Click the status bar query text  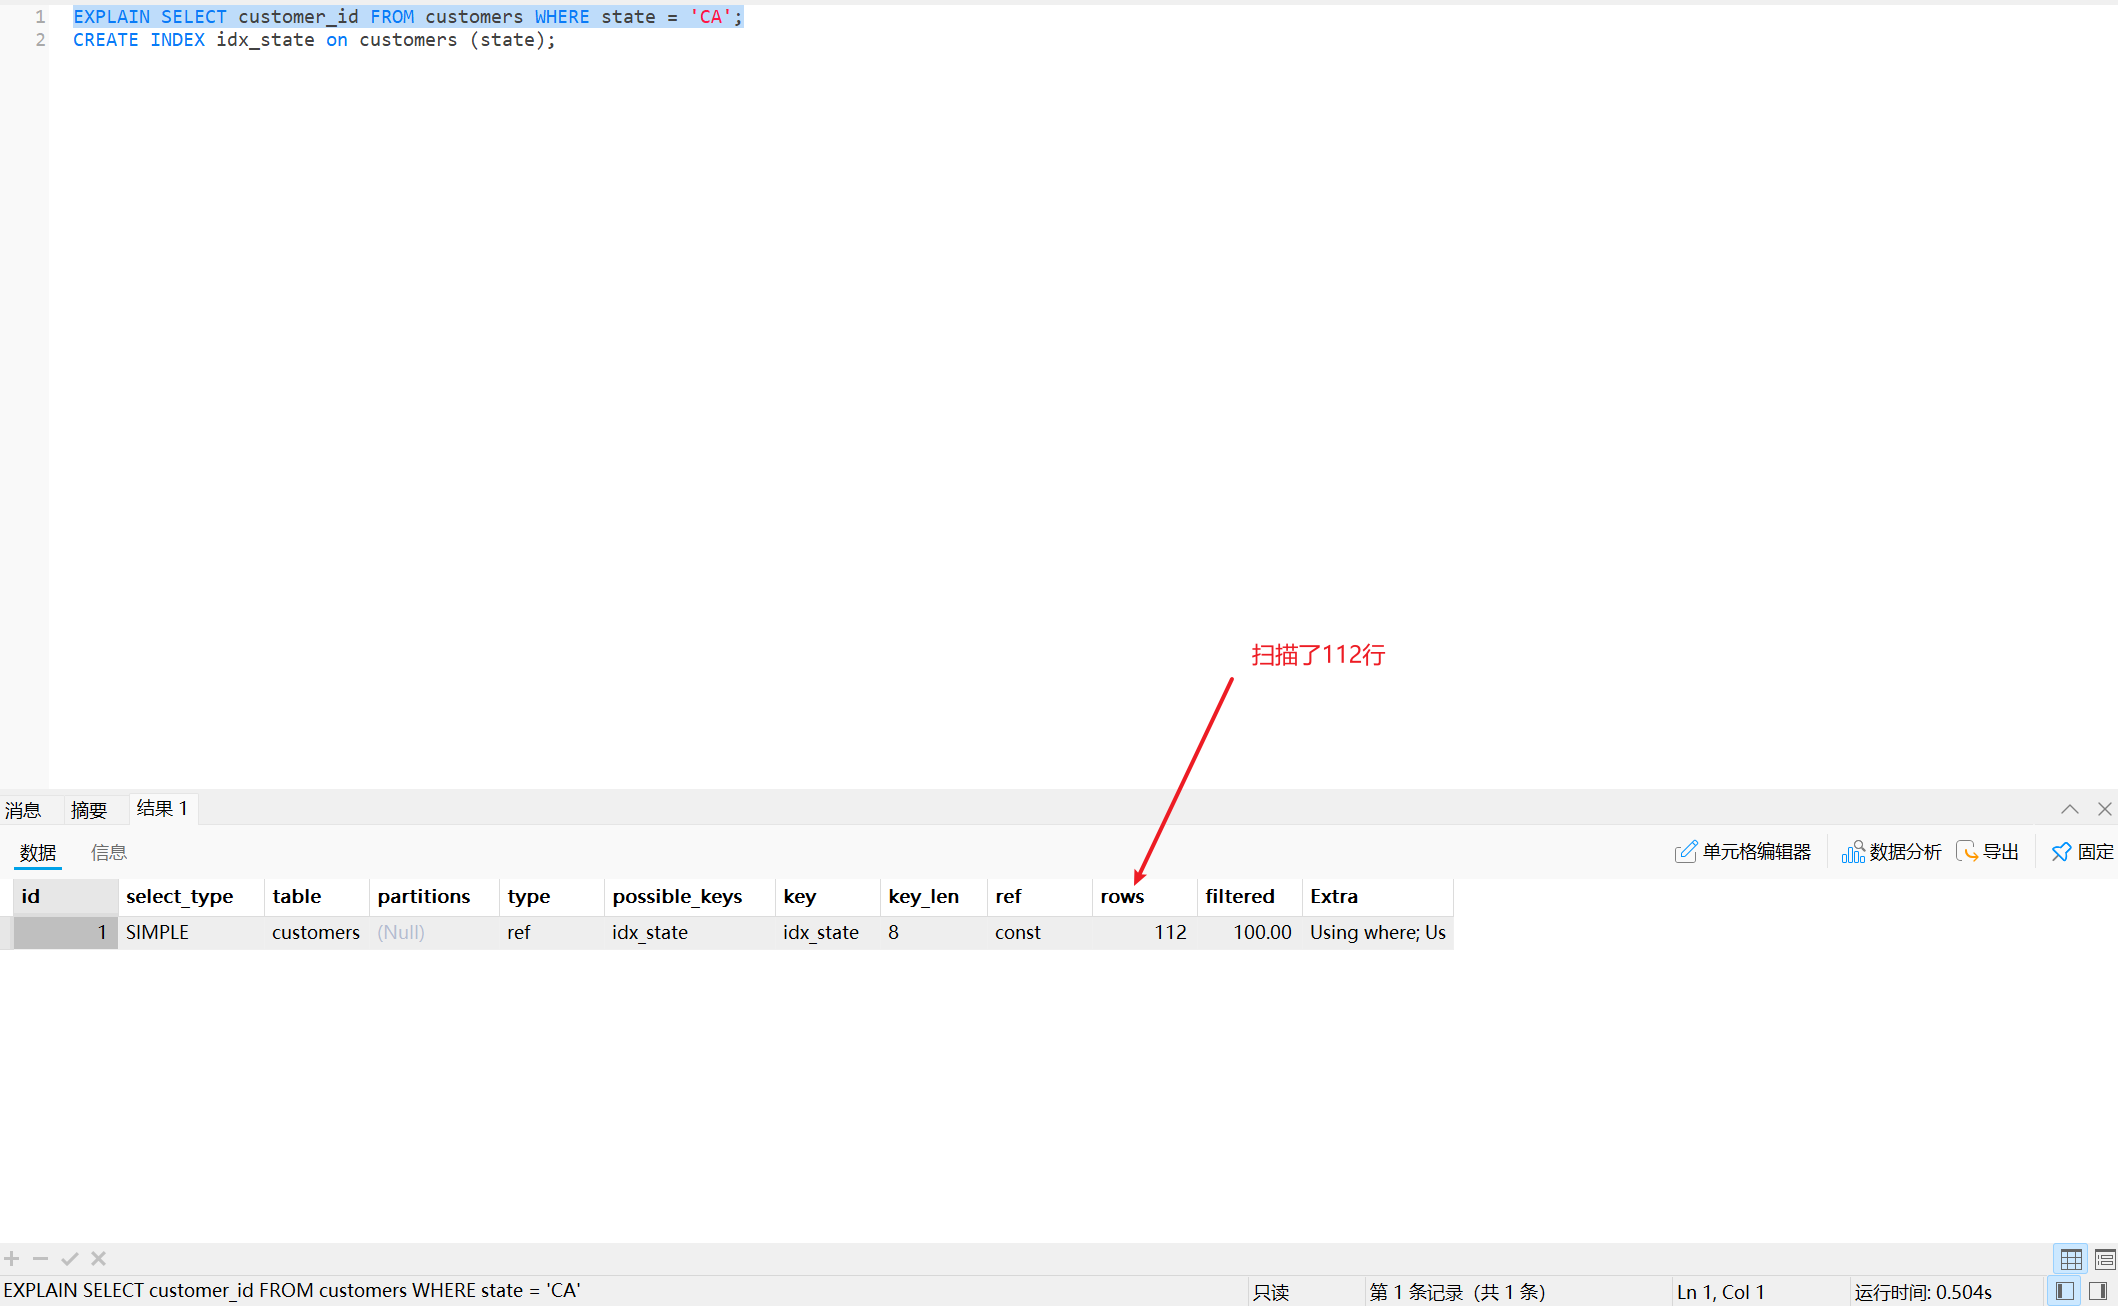pos(292,1291)
